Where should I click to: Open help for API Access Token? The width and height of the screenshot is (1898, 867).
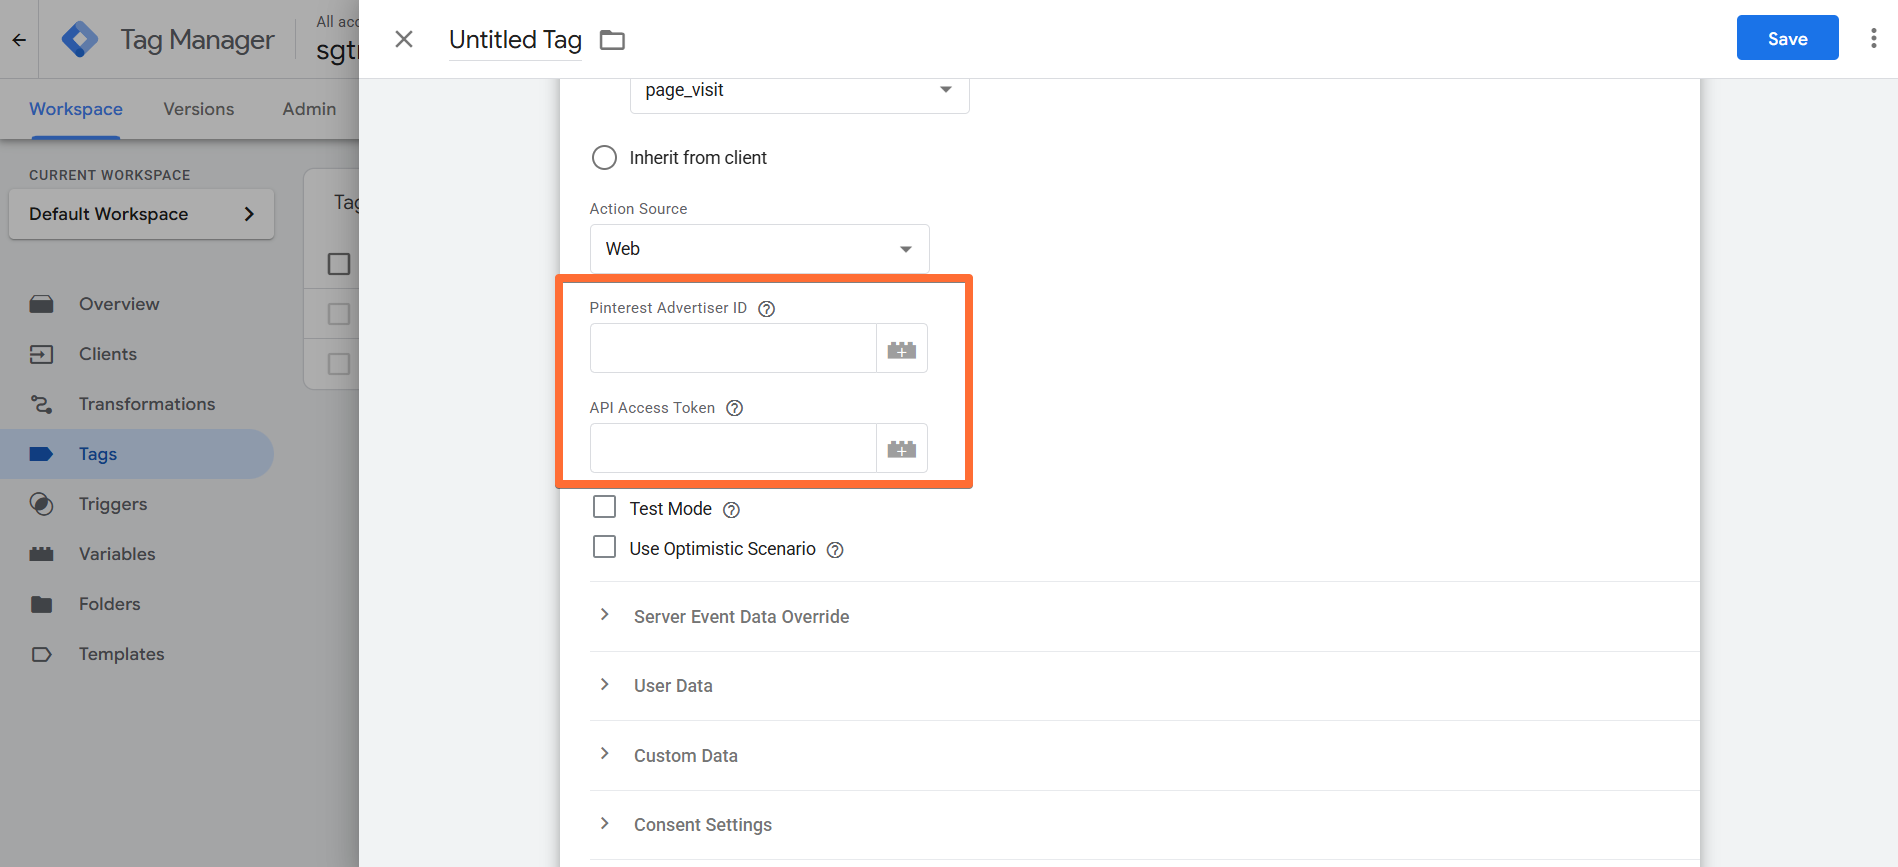pyautogui.click(x=735, y=408)
